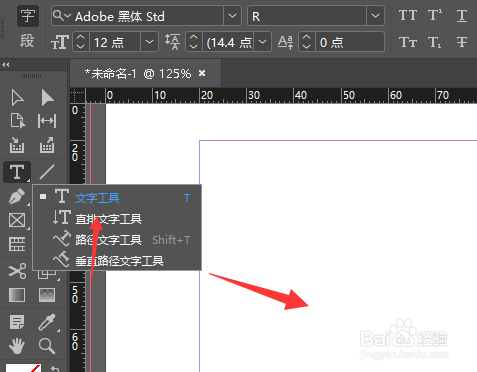The width and height of the screenshot is (477, 372).
Task: Select the Selection tool (hollow arrow)
Action: coord(17,98)
